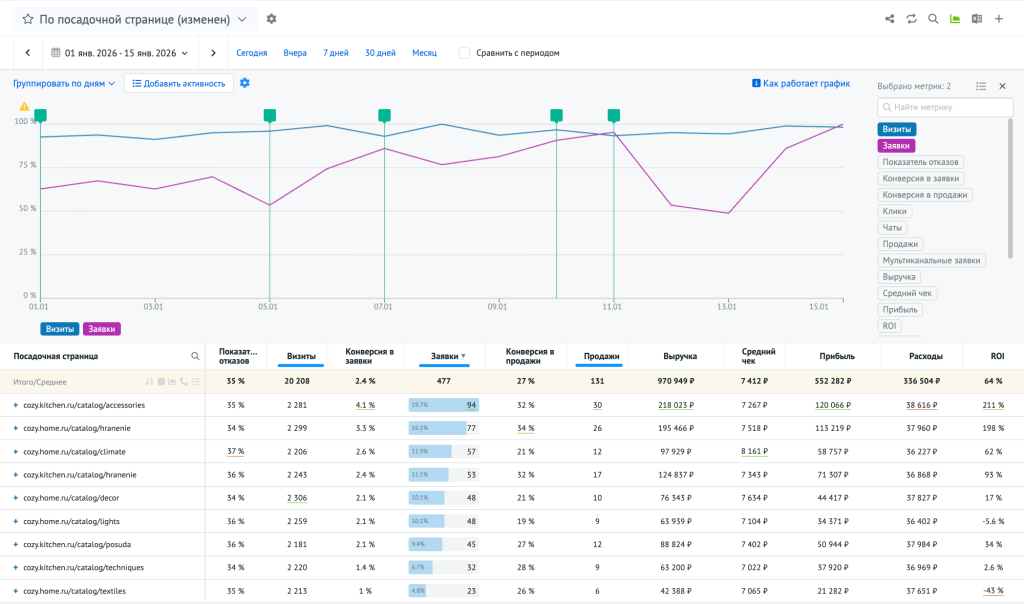The image size is (1024, 604).
Task: Open the Группировать по дням dropdown
Action: tap(64, 83)
